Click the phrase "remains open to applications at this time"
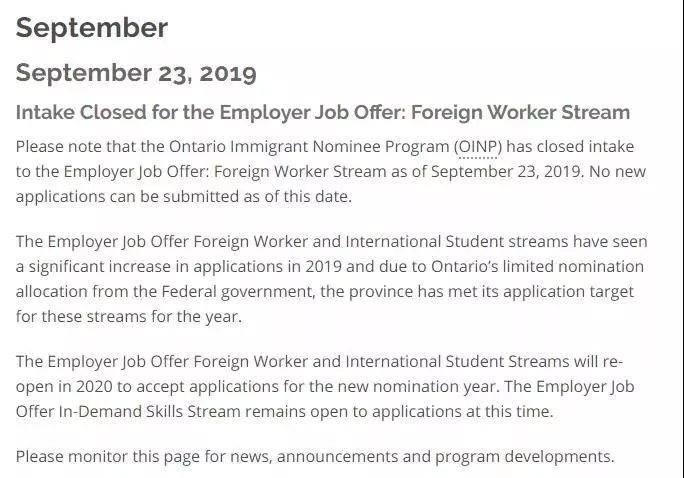This screenshot has width=684, height=478. tap(399, 412)
